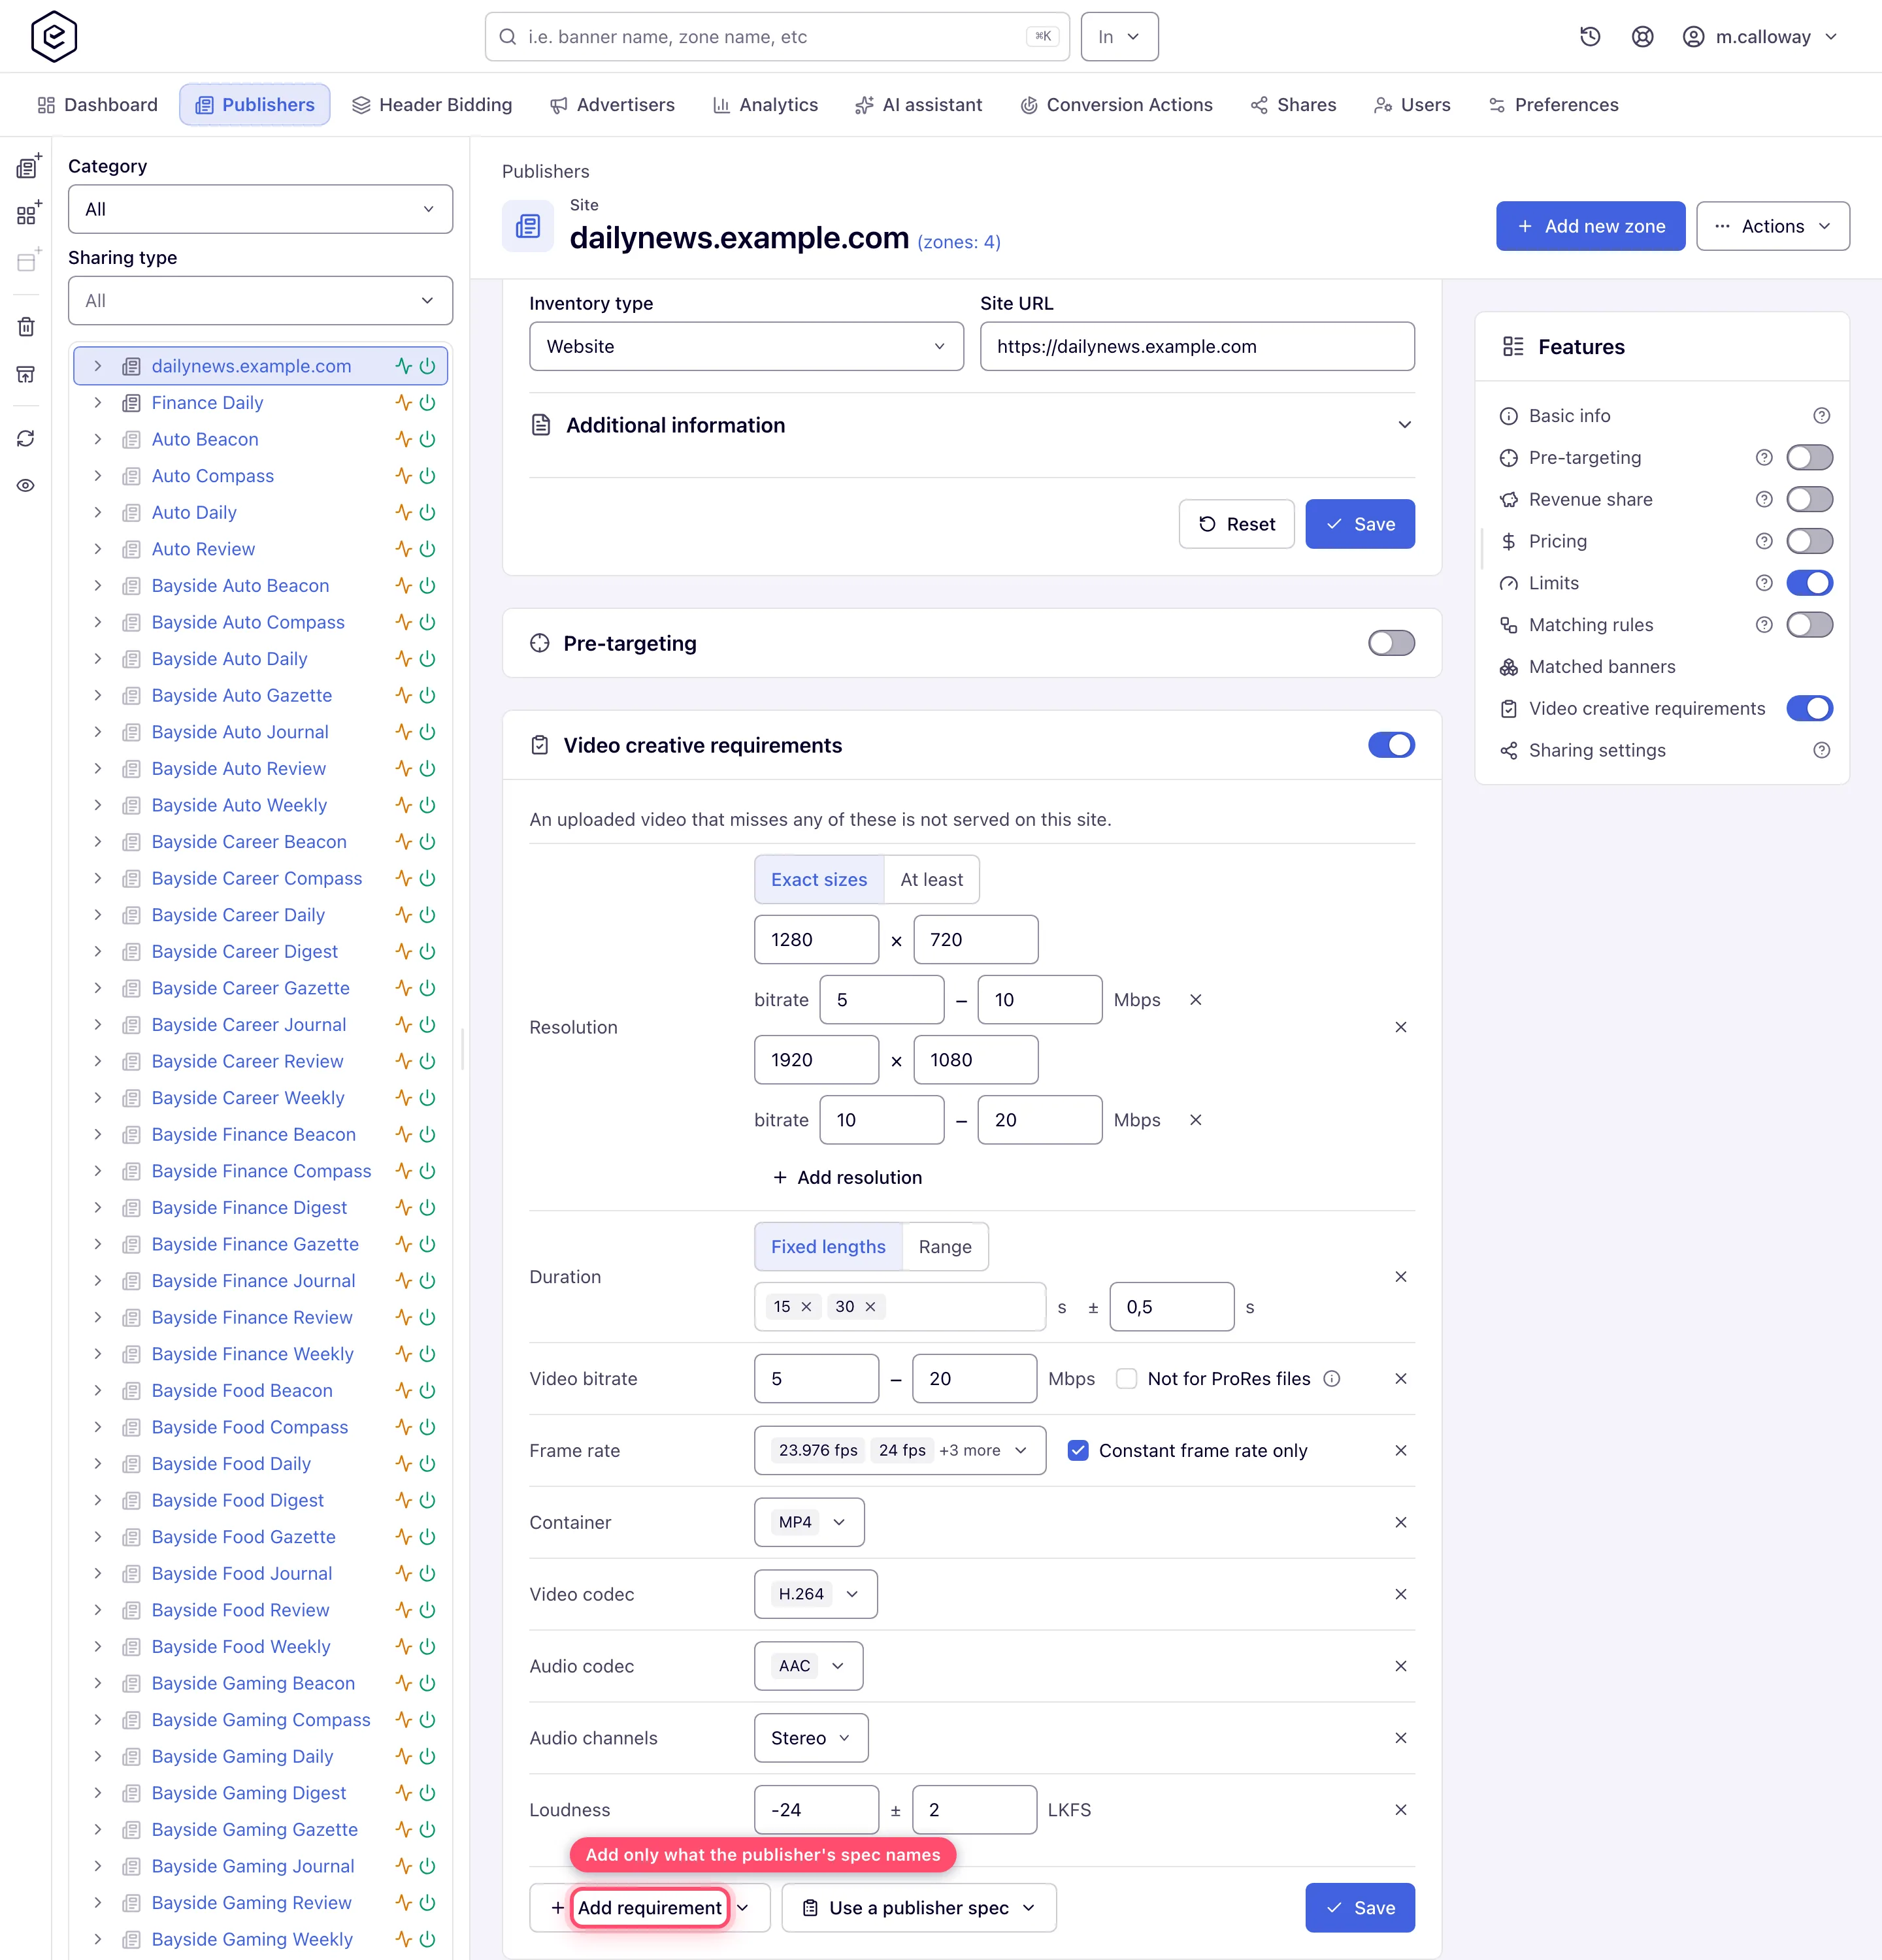Turn off Video creative requirements section switch
The height and width of the screenshot is (1960, 1882).
1391,745
